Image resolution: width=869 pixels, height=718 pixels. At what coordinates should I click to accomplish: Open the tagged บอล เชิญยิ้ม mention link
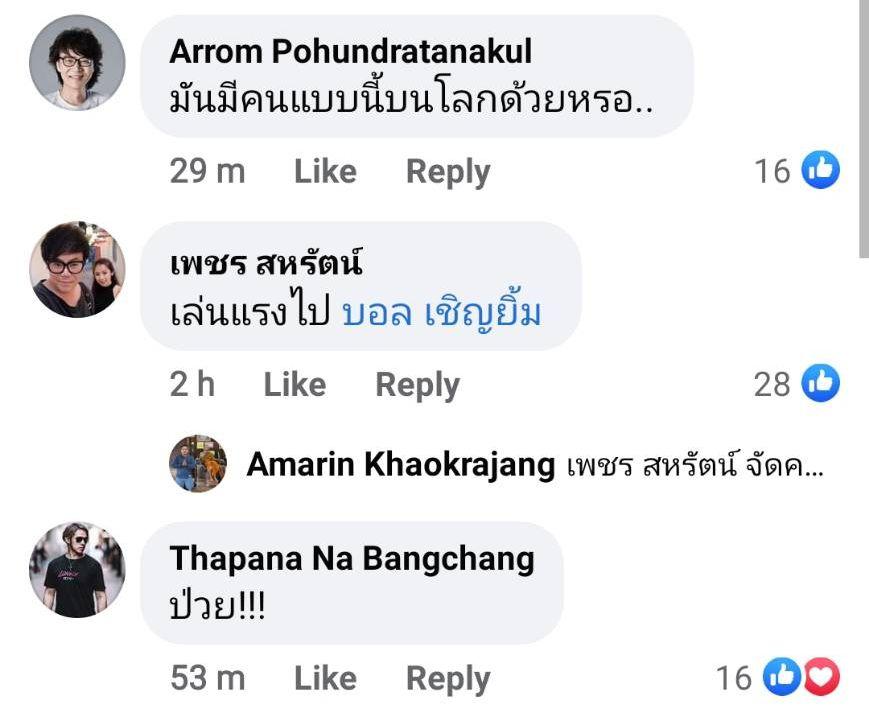pos(441,313)
